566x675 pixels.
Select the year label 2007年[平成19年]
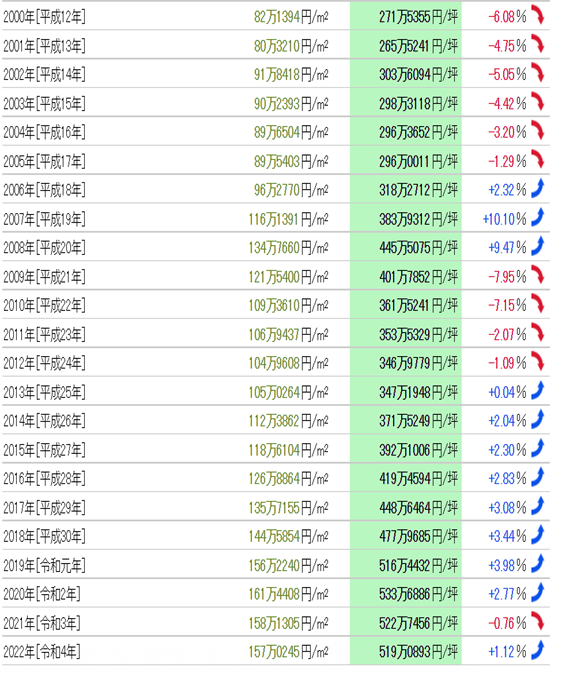(x=44, y=219)
